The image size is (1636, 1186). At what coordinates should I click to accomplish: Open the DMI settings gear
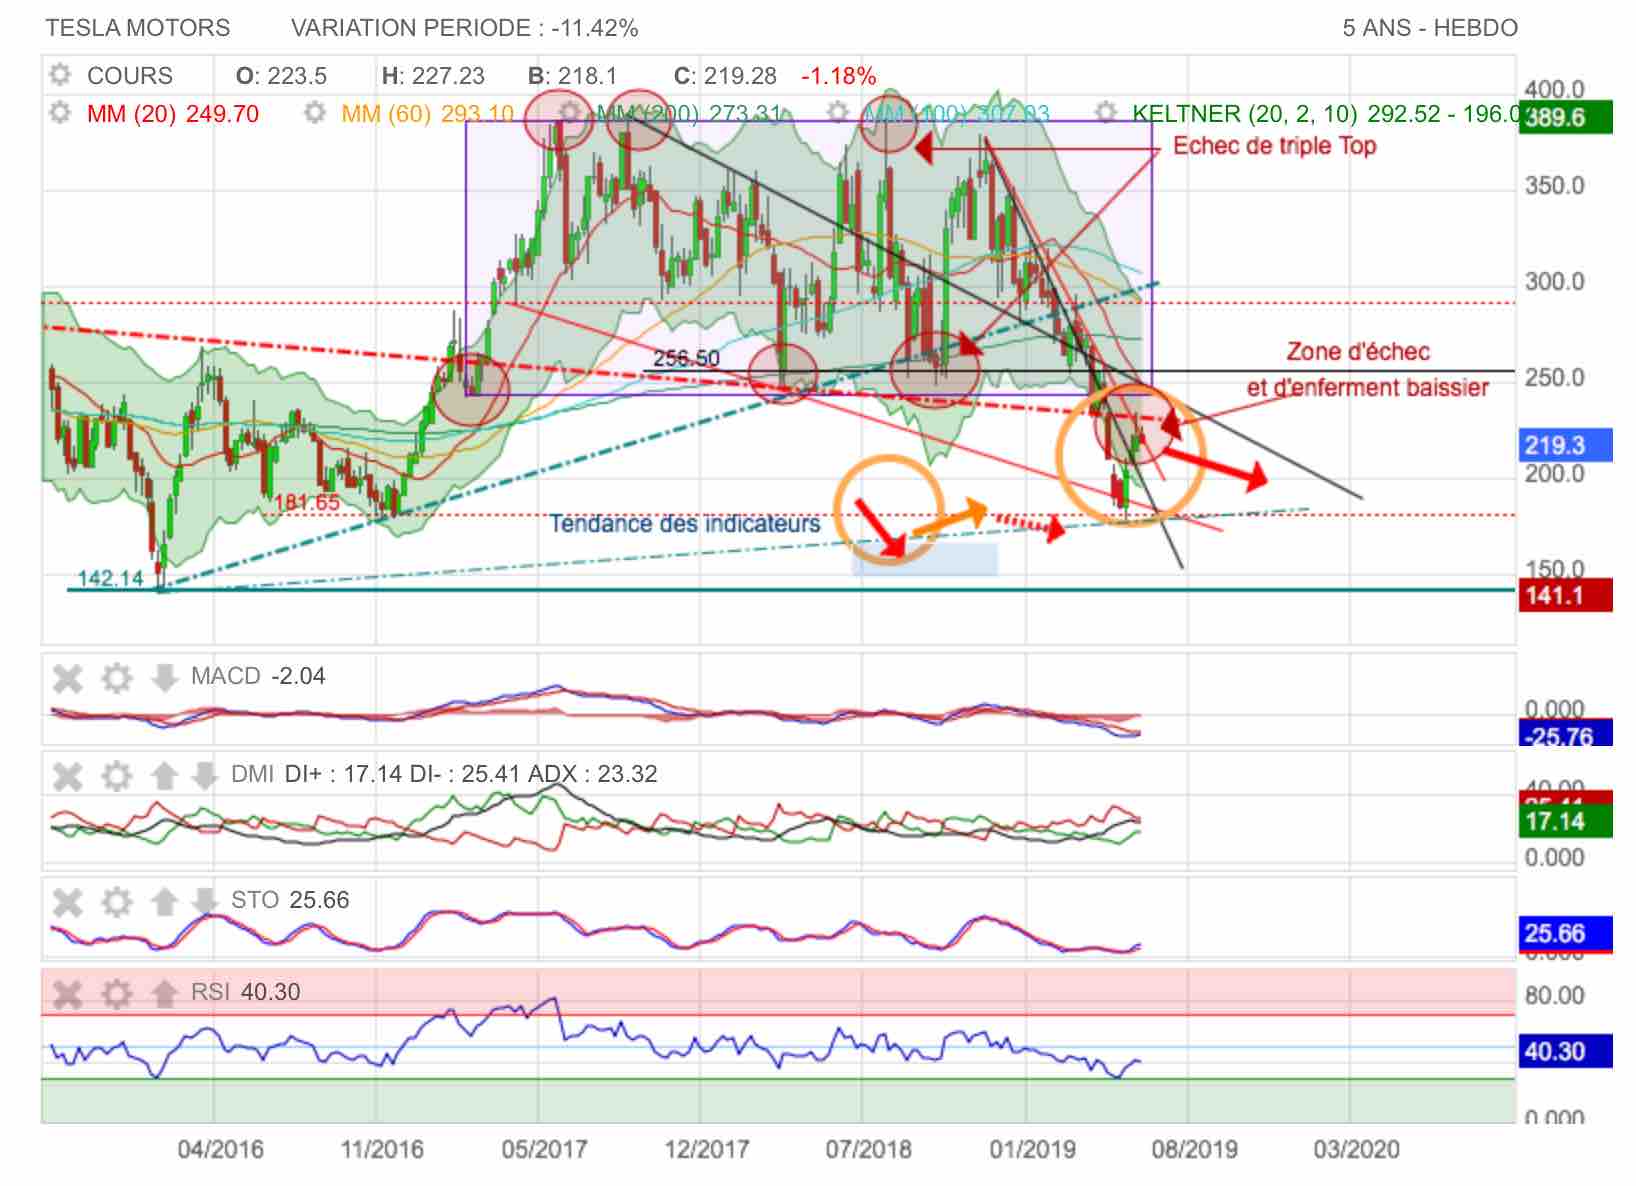click(117, 776)
